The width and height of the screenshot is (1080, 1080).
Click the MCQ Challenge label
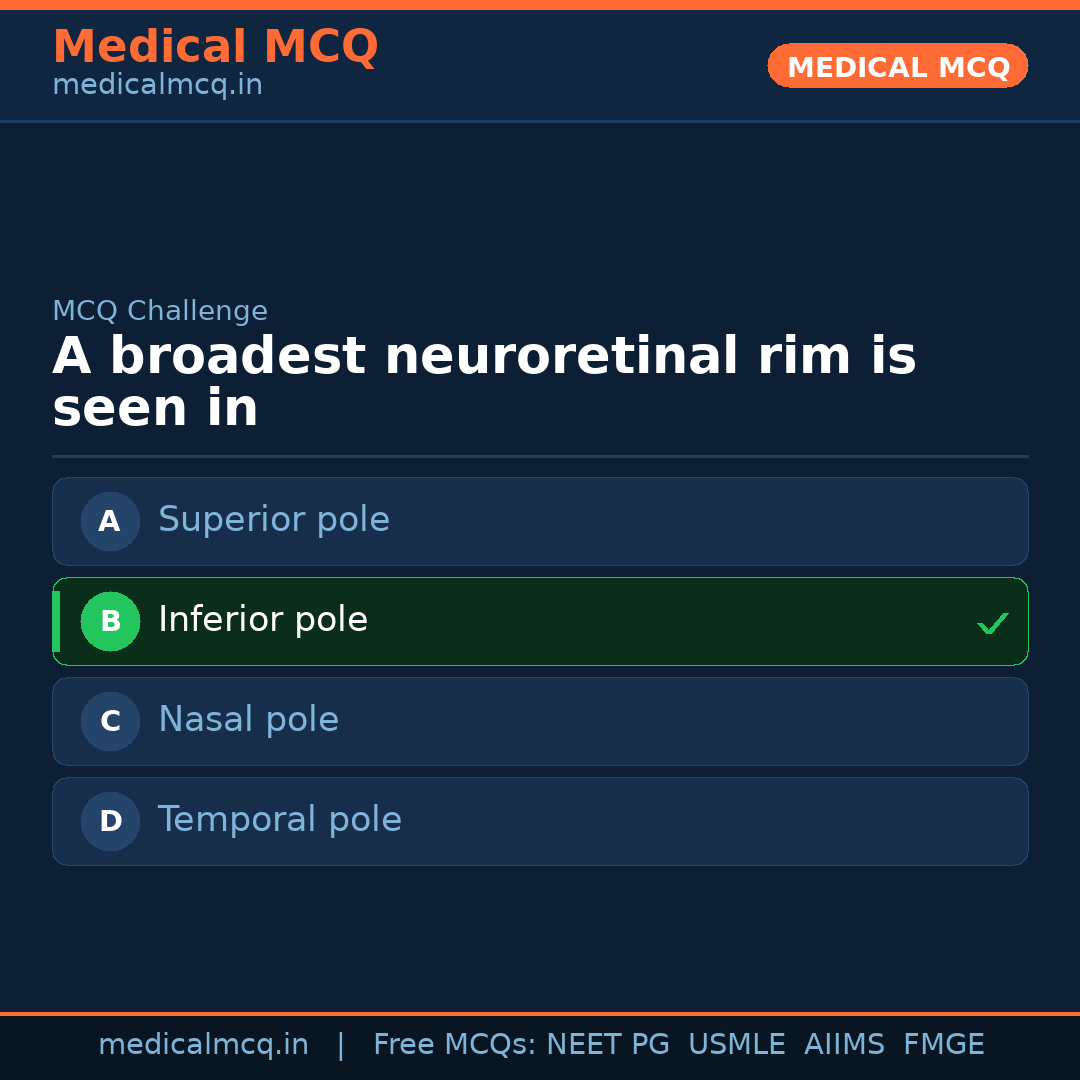[x=160, y=311]
